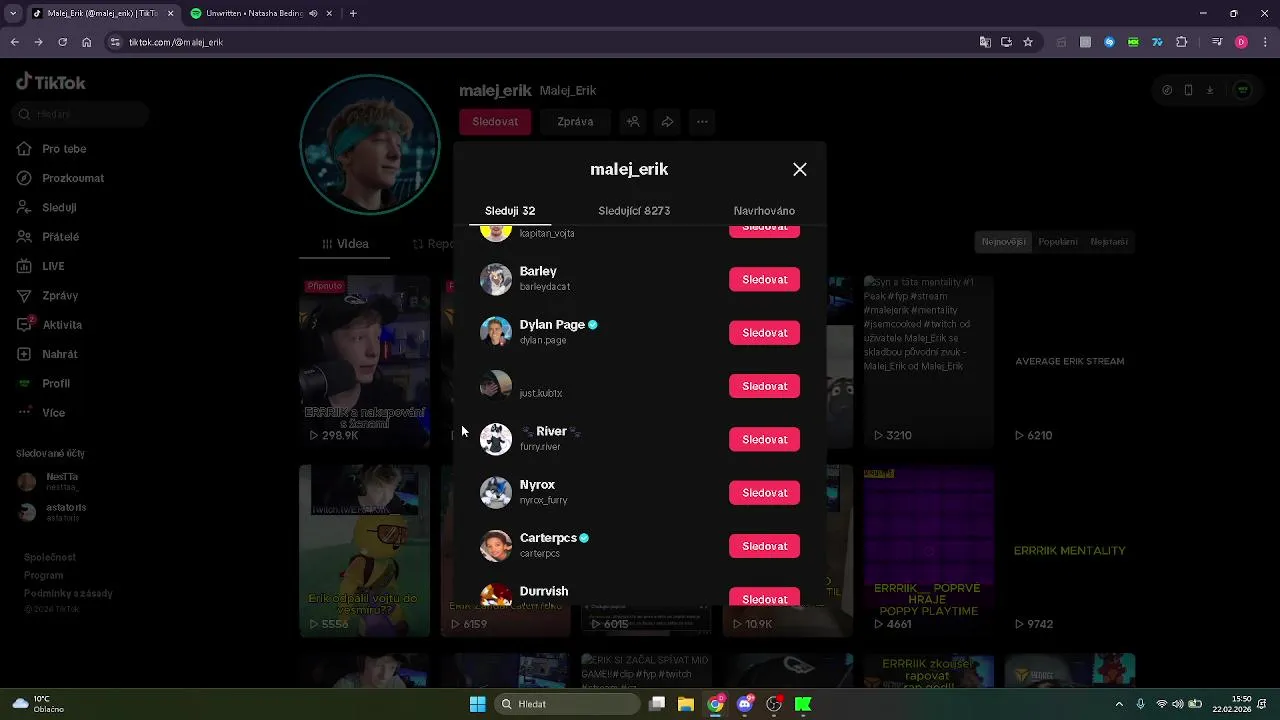
Task: Close the malej_erik following dialog
Action: (800, 170)
